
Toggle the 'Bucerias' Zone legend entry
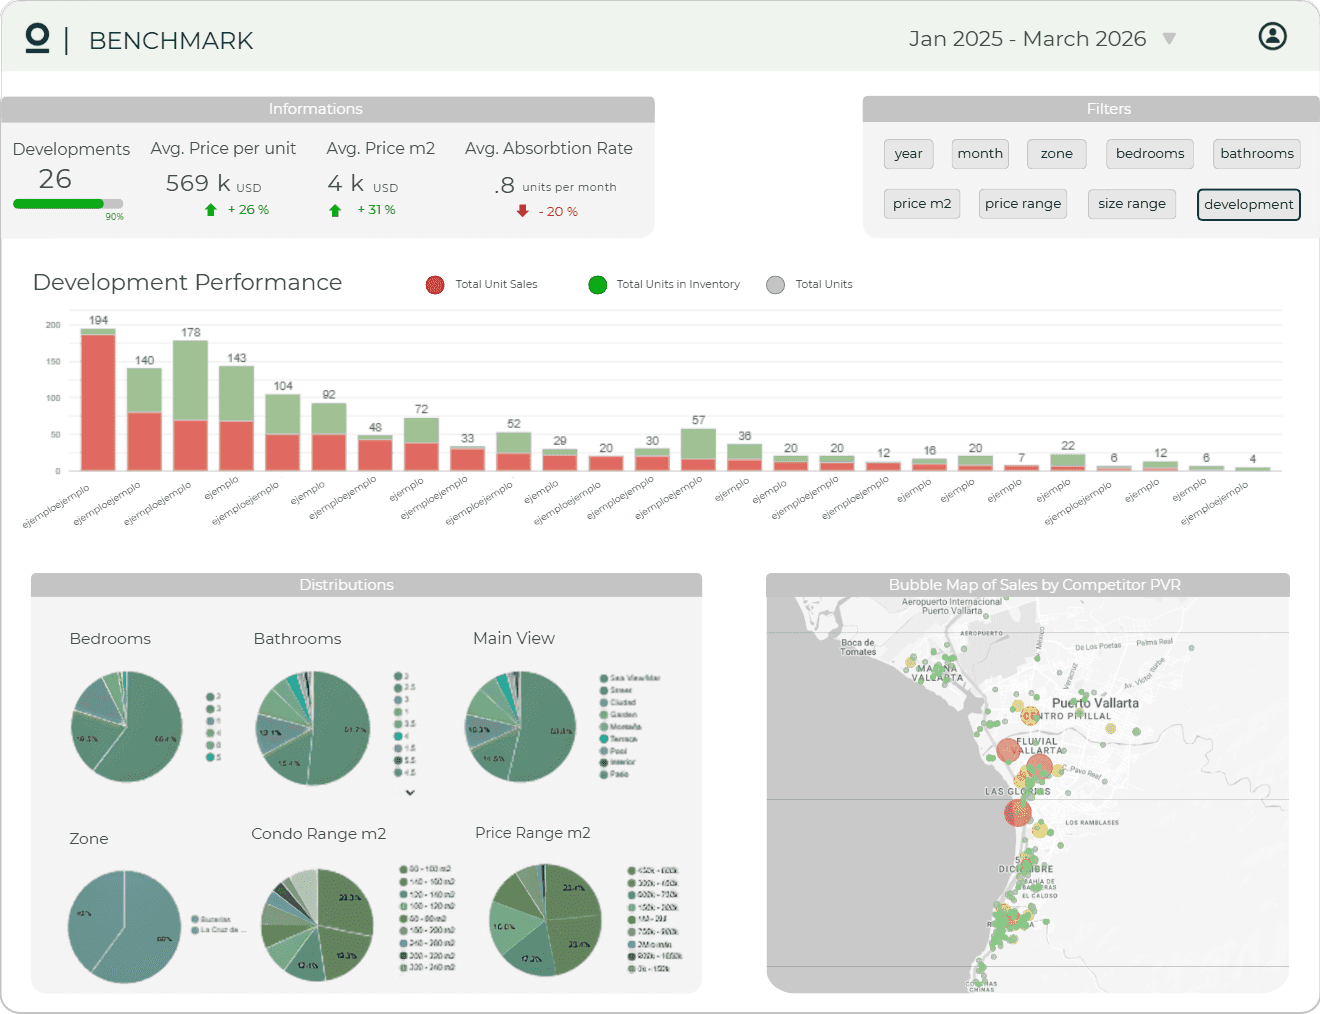point(211,919)
